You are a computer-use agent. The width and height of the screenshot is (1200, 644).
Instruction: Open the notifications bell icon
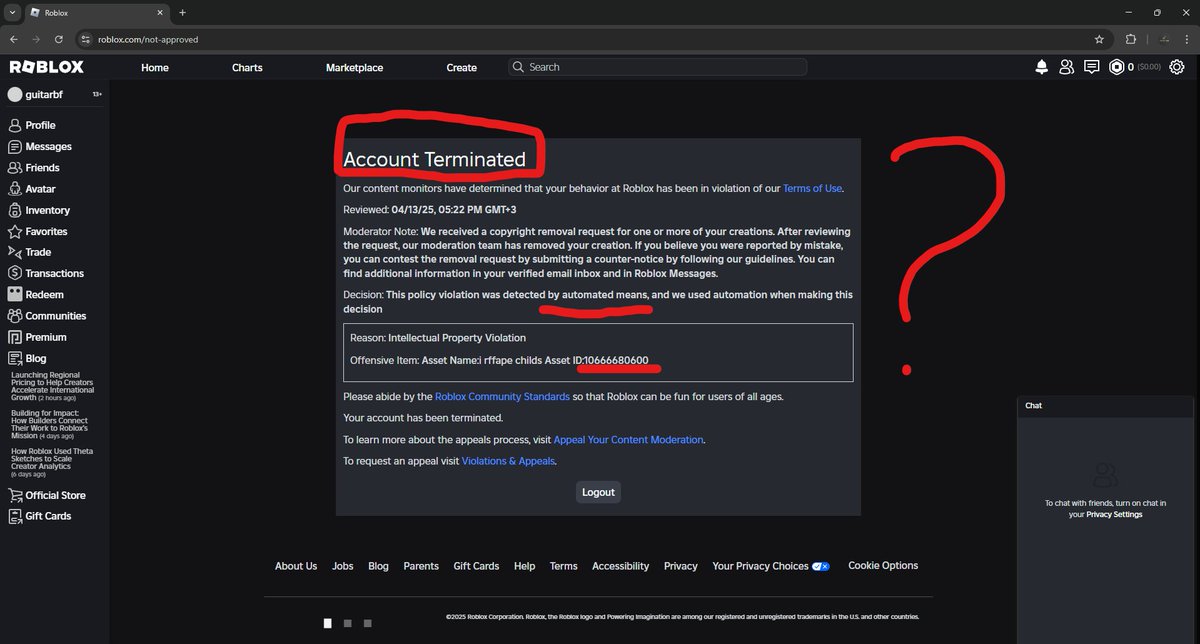point(1041,66)
